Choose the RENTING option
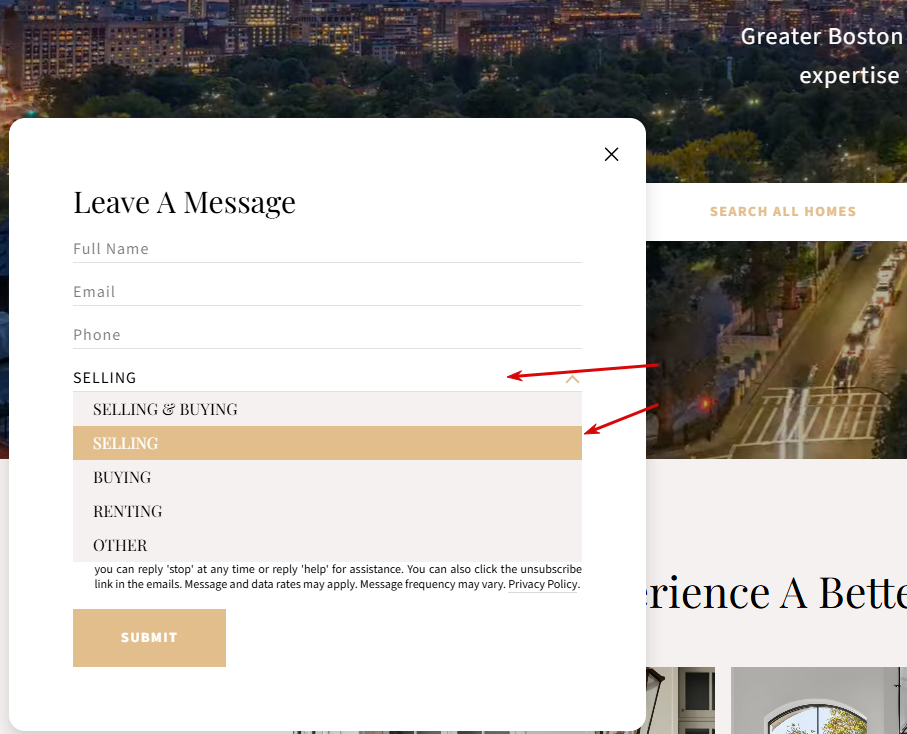The image size is (907, 734). (x=327, y=511)
